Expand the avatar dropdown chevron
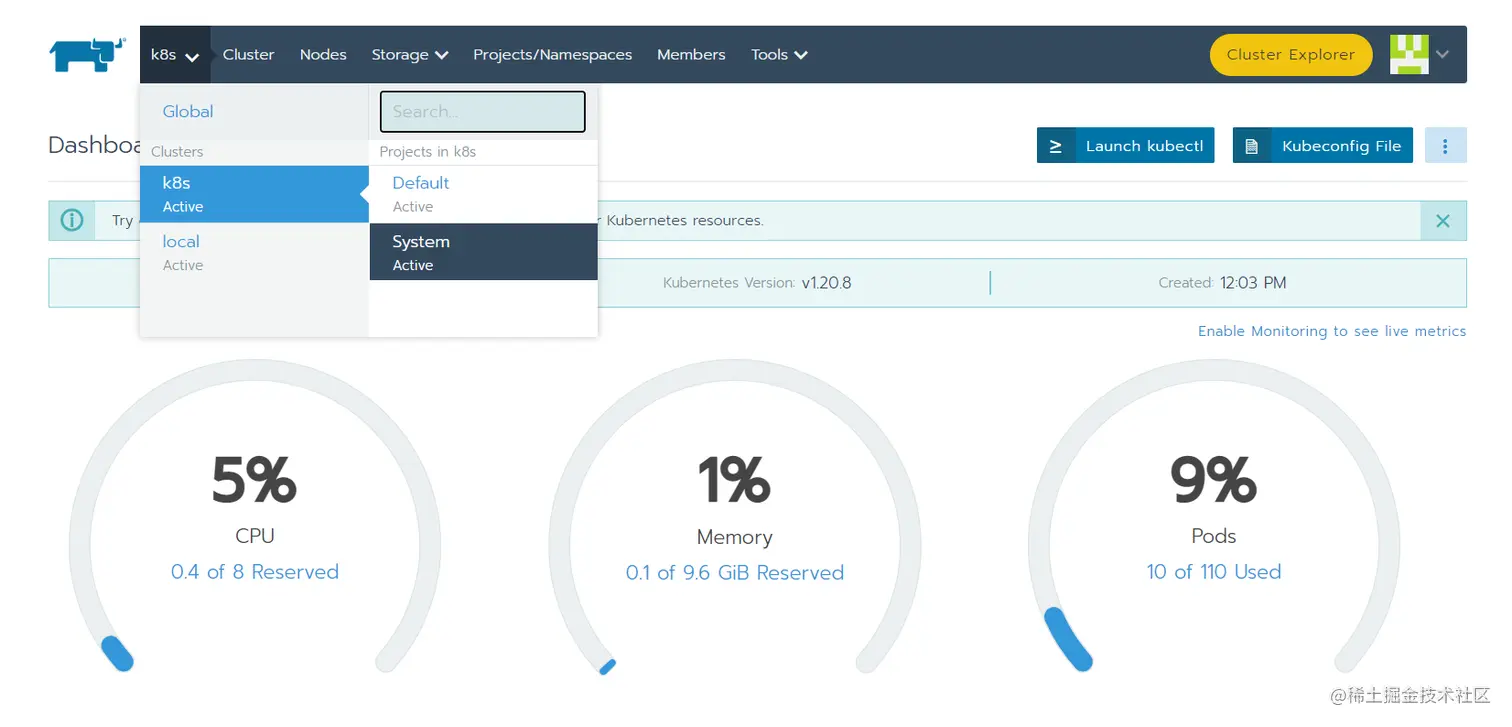Viewport: 1512px width, 727px height. coord(1442,55)
